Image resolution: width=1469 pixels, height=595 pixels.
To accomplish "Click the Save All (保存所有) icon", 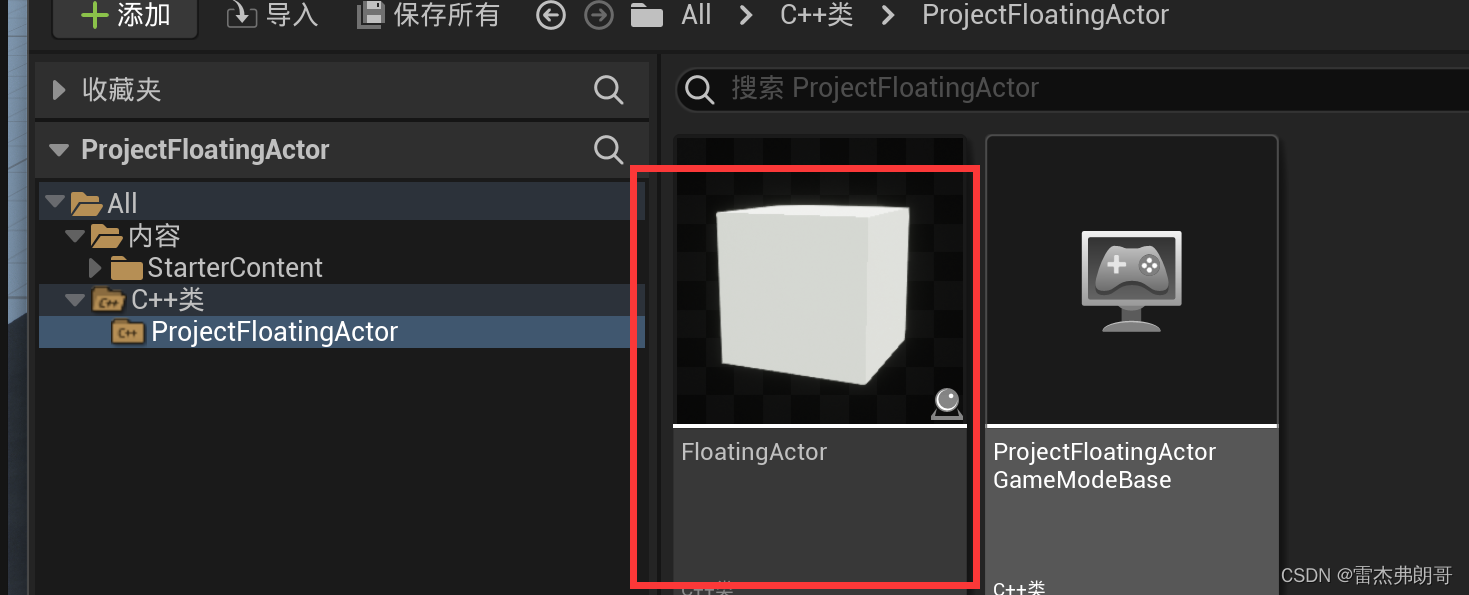I will (370, 15).
